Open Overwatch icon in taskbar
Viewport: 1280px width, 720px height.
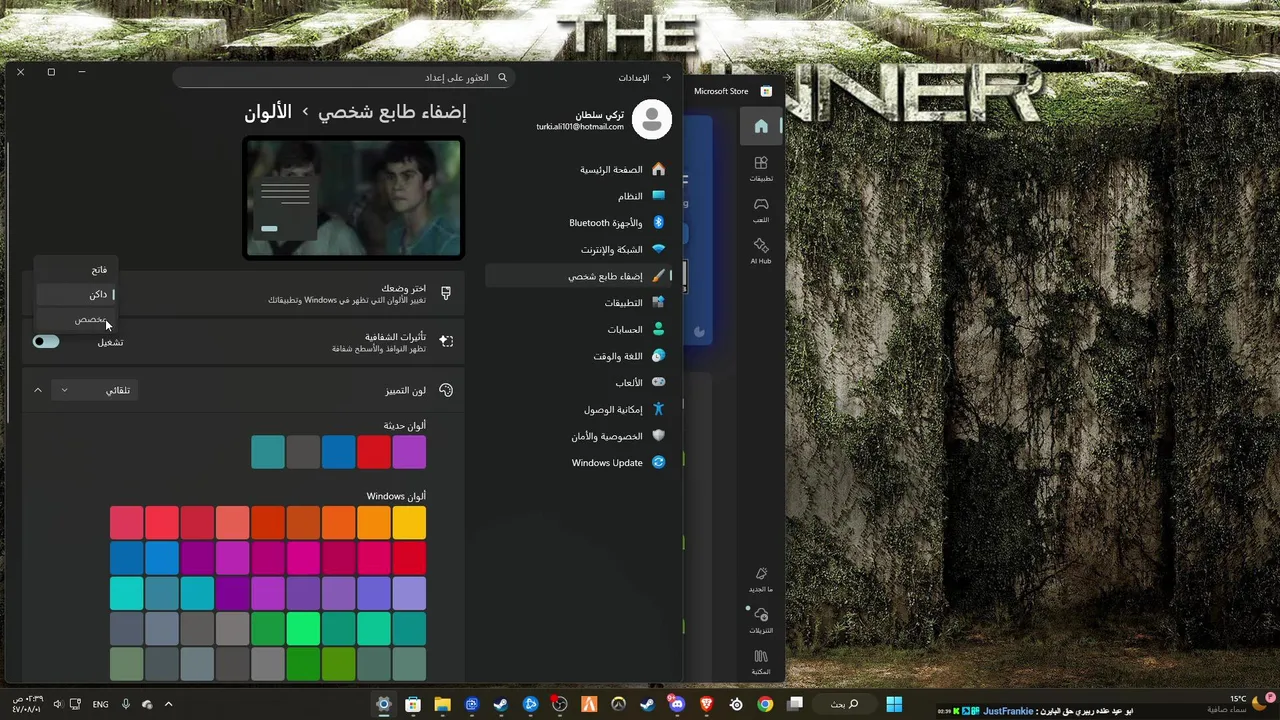point(618,704)
